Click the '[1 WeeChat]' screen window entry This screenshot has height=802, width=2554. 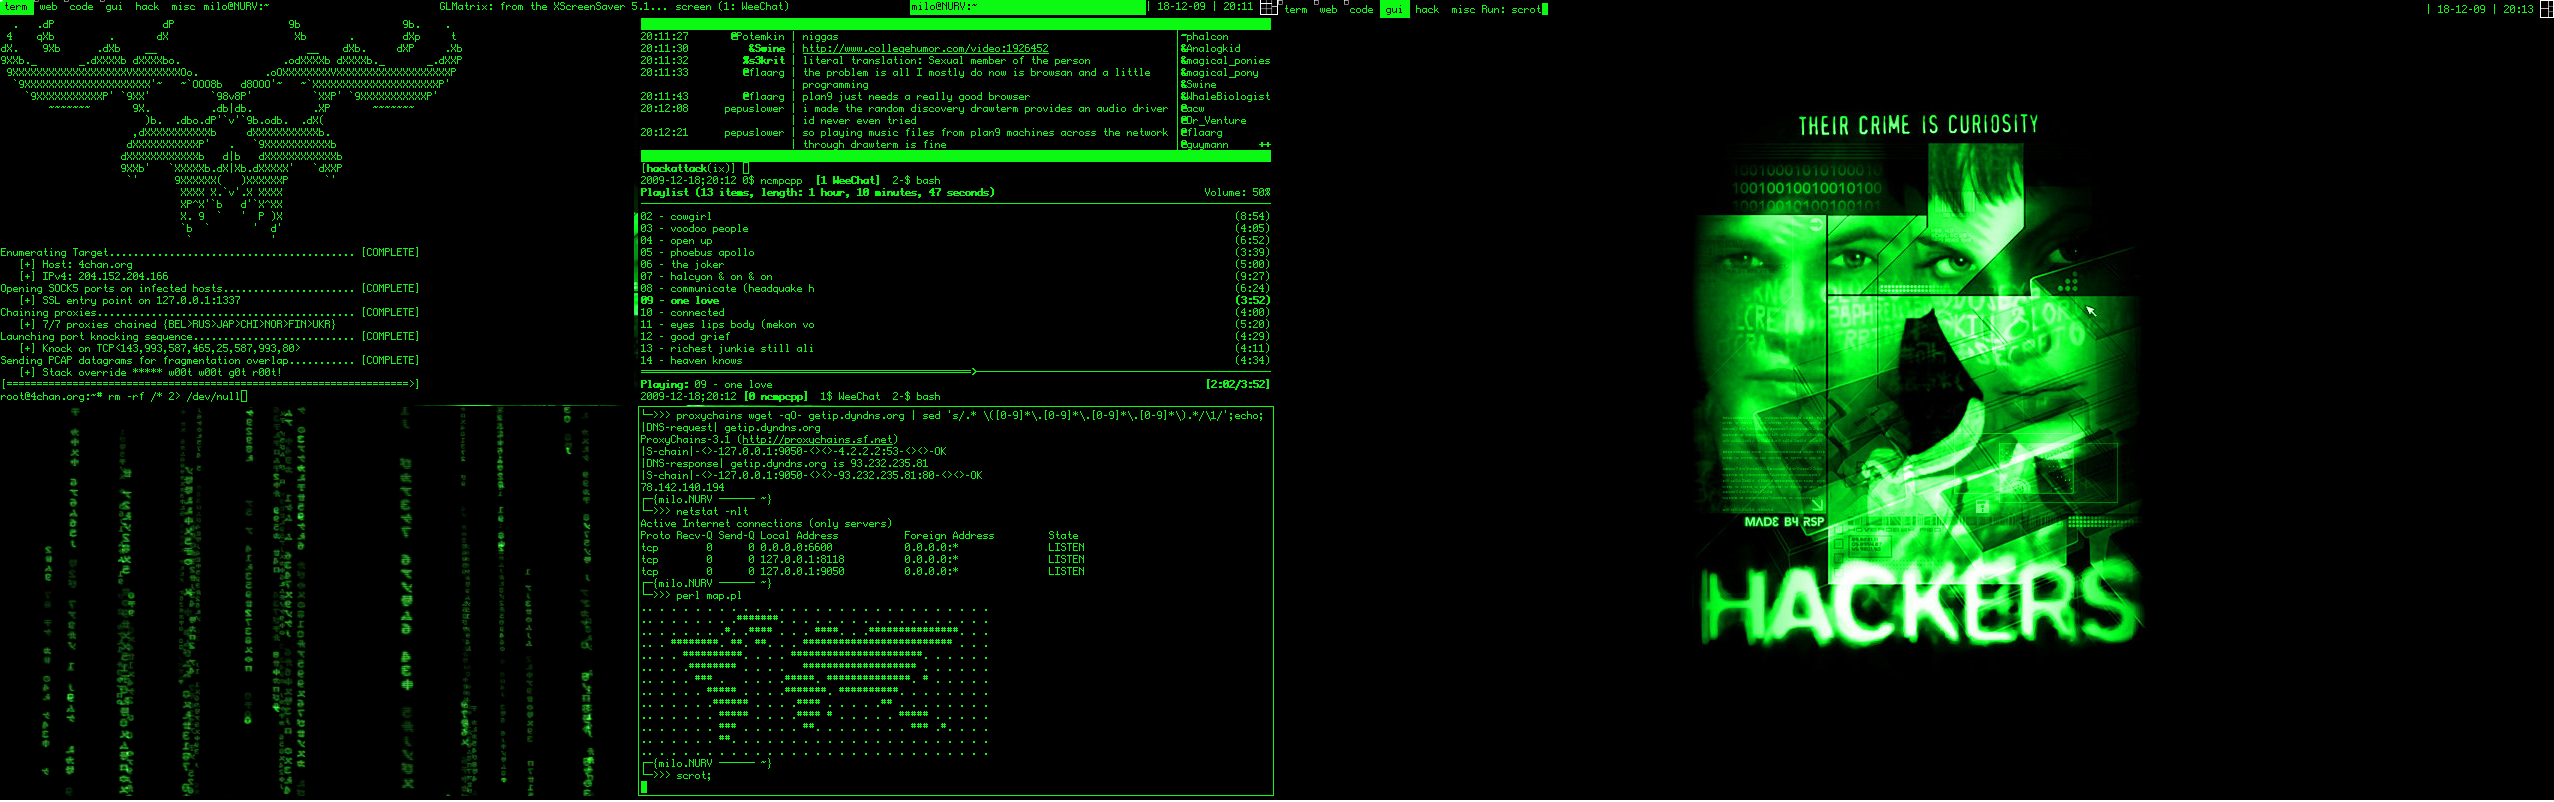848,180
